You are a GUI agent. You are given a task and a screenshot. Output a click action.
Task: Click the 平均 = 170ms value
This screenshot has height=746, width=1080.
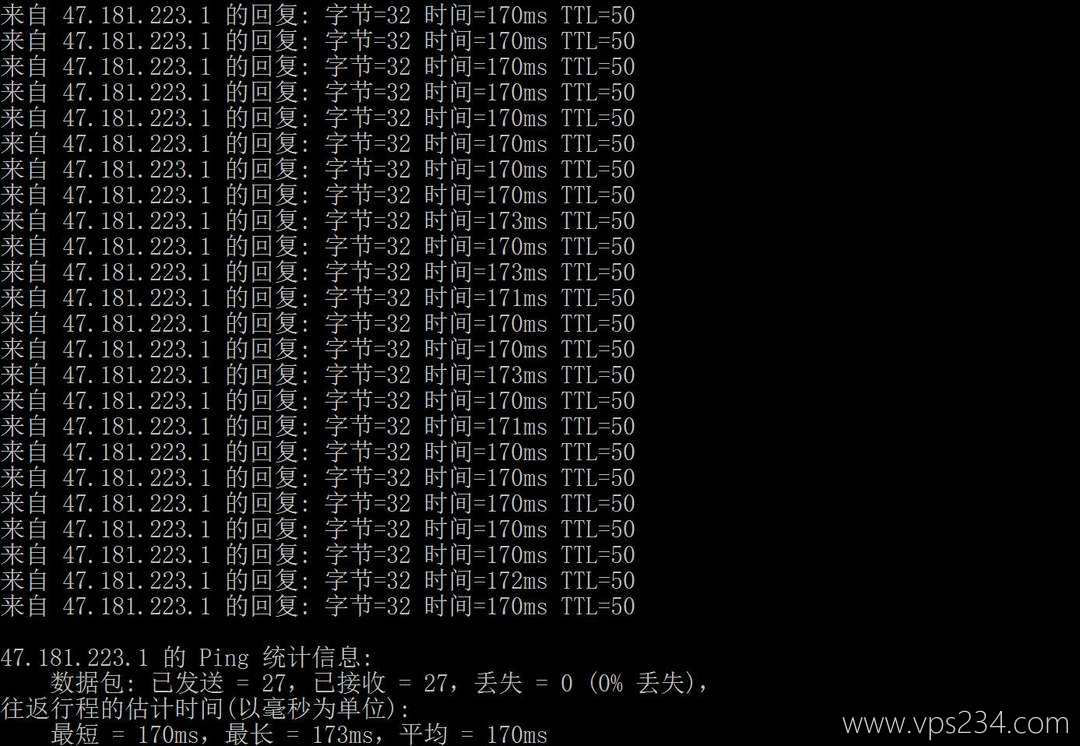click(473, 734)
